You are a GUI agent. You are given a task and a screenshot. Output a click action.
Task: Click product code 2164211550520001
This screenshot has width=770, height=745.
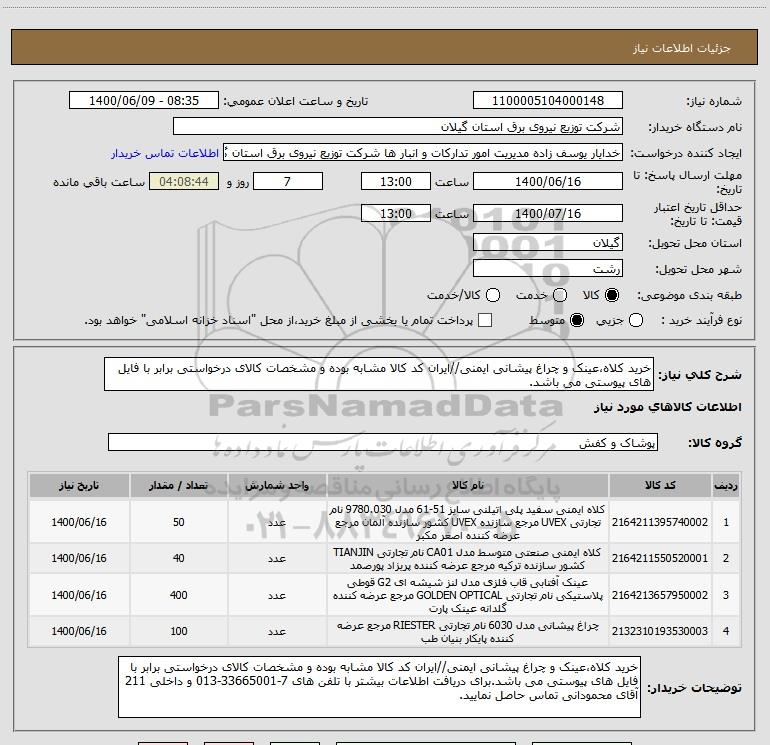coord(660,558)
